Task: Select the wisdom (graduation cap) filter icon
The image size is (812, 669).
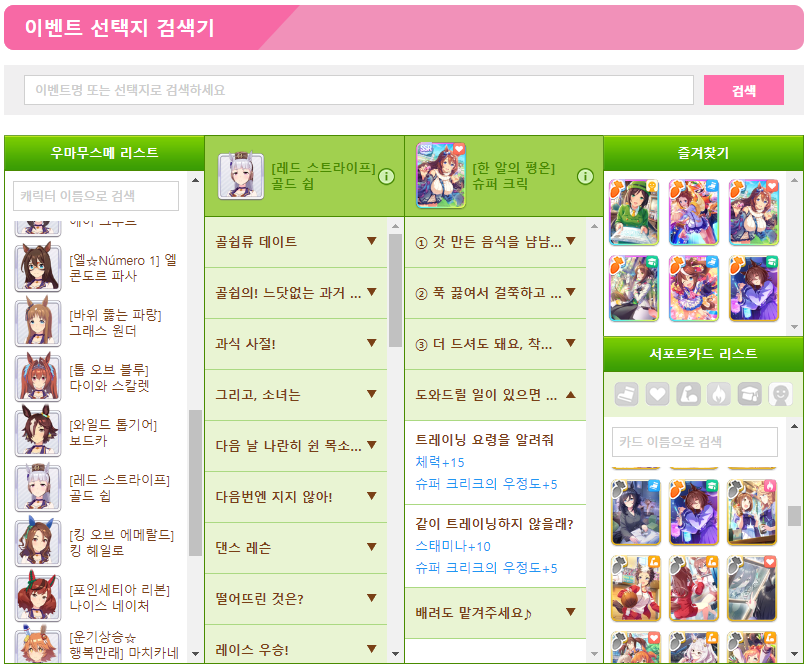Action: [750, 395]
